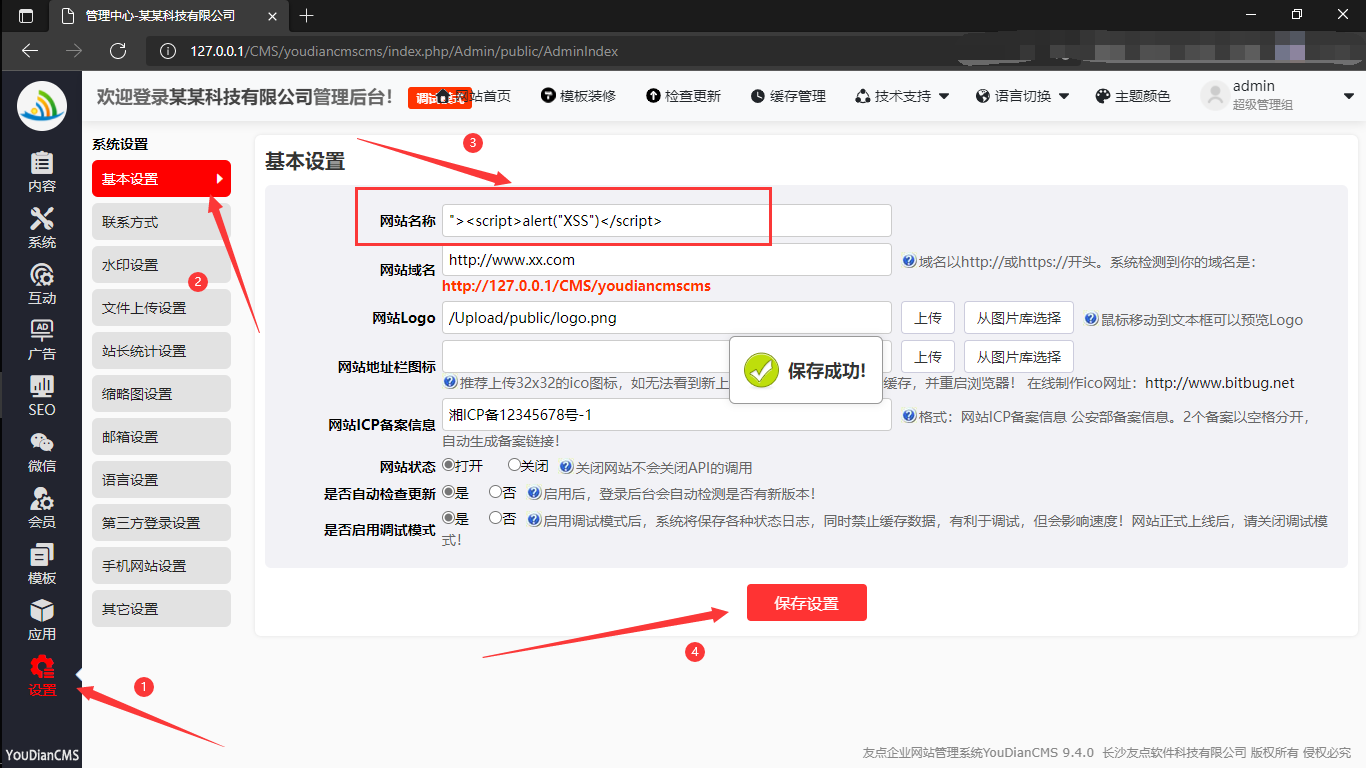Select 缩略图设置 in settings menu

[x=161, y=394]
